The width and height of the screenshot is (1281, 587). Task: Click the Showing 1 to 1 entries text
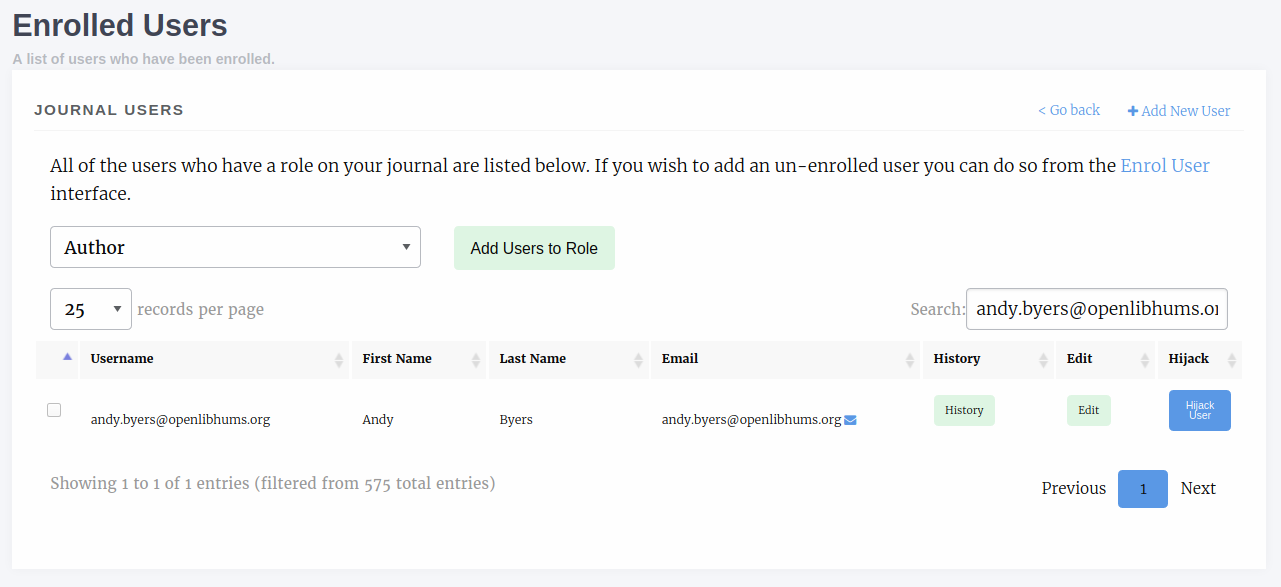point(273,483)
